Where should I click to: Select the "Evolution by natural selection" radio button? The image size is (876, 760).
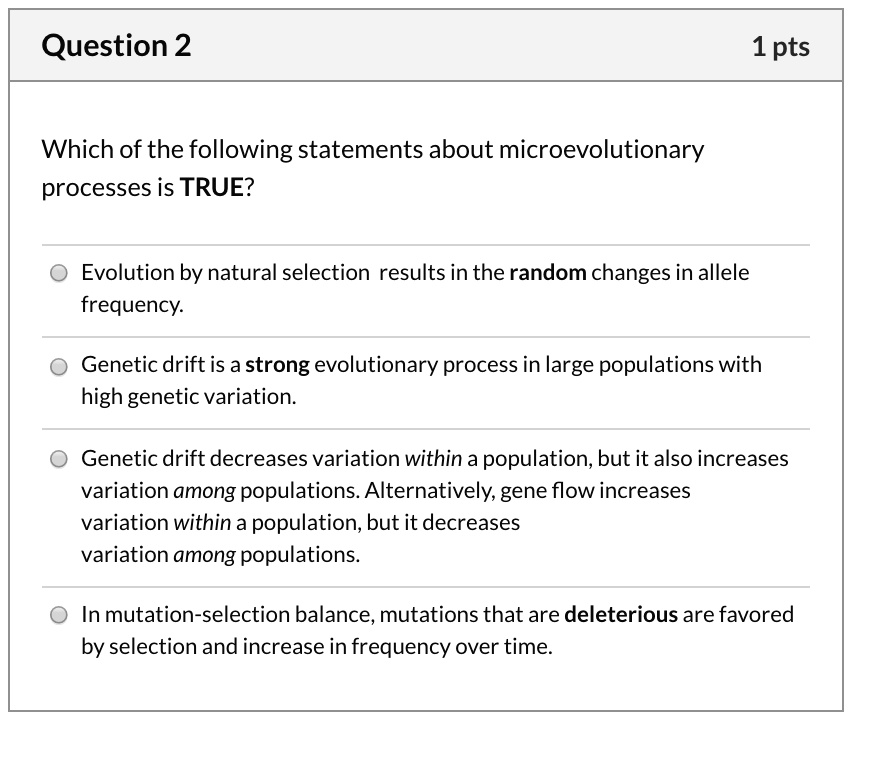(x=60, y=273)
